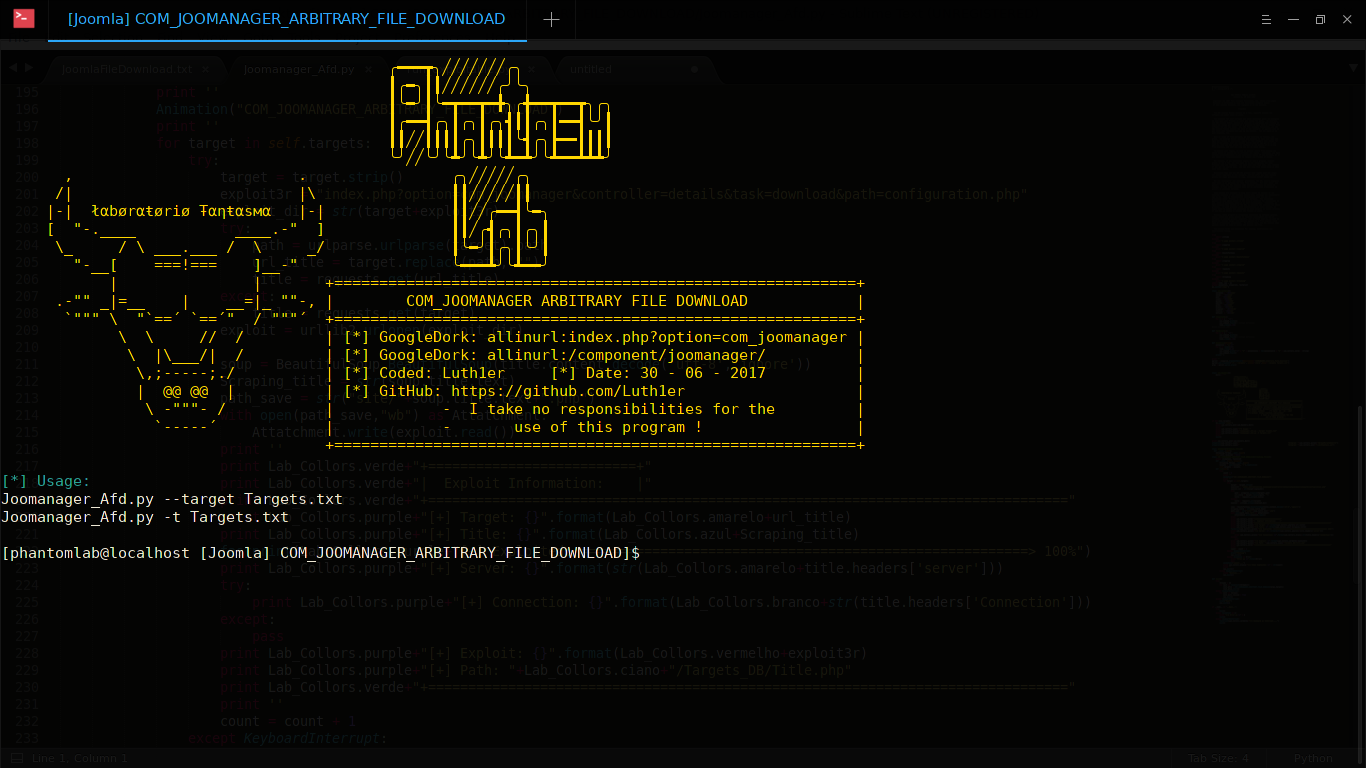The width and height of the screenshot is (1366, 768).
Task: Select the [Joomla] COM_JOOMANAGER_ARBITRARY_FILE_DOWNLOAD tab
Action: 287,19
